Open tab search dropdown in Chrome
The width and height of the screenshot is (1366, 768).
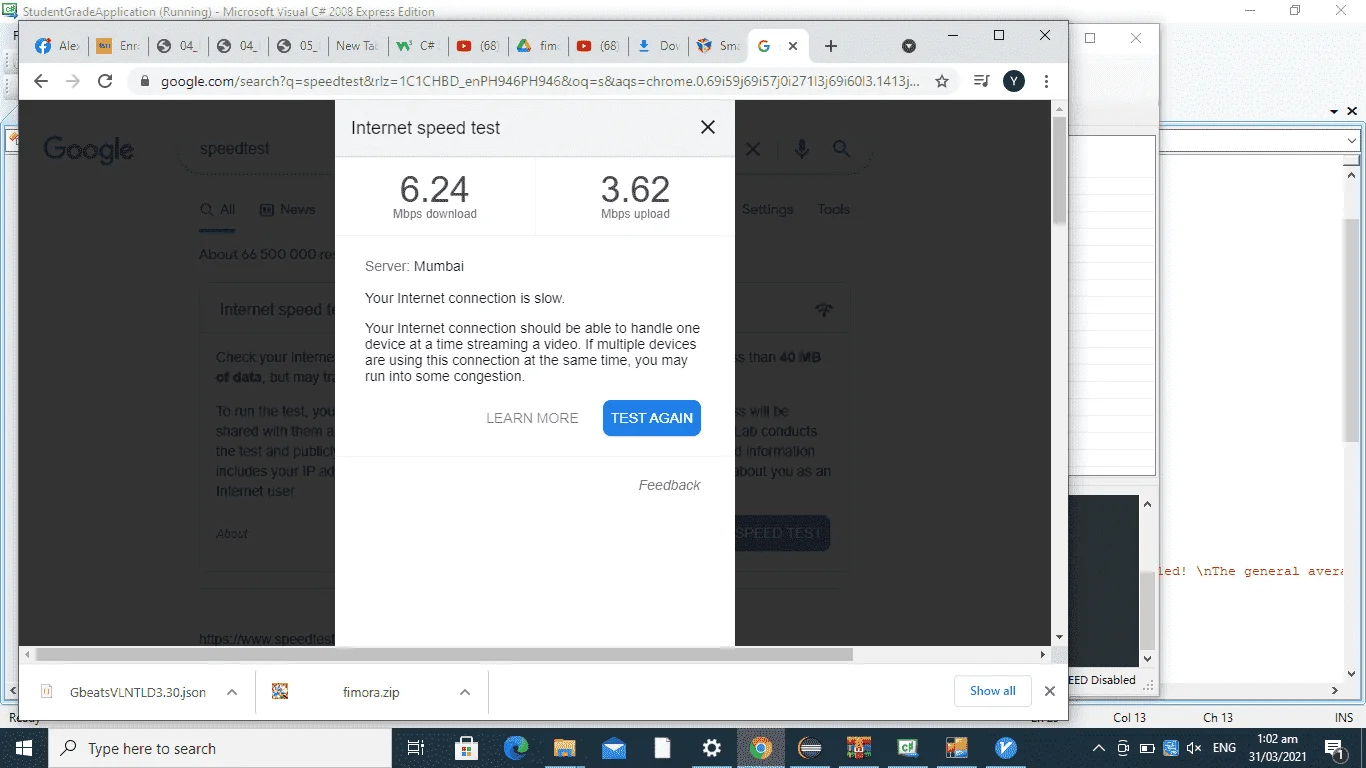coord(909,46)
